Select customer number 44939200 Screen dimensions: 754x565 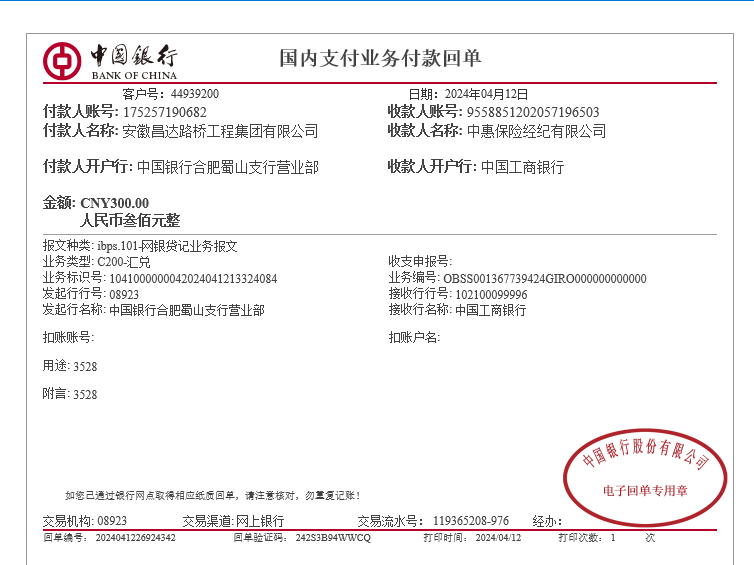pos(195,94)
